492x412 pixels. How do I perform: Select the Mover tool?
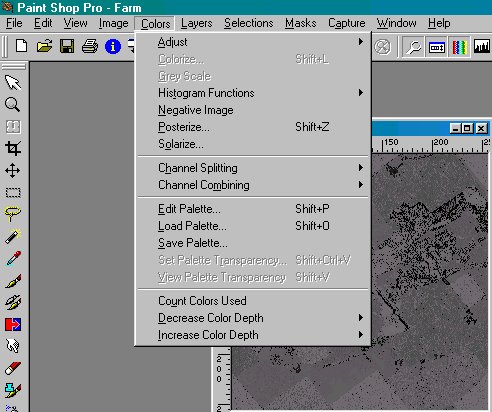[13, 171]
